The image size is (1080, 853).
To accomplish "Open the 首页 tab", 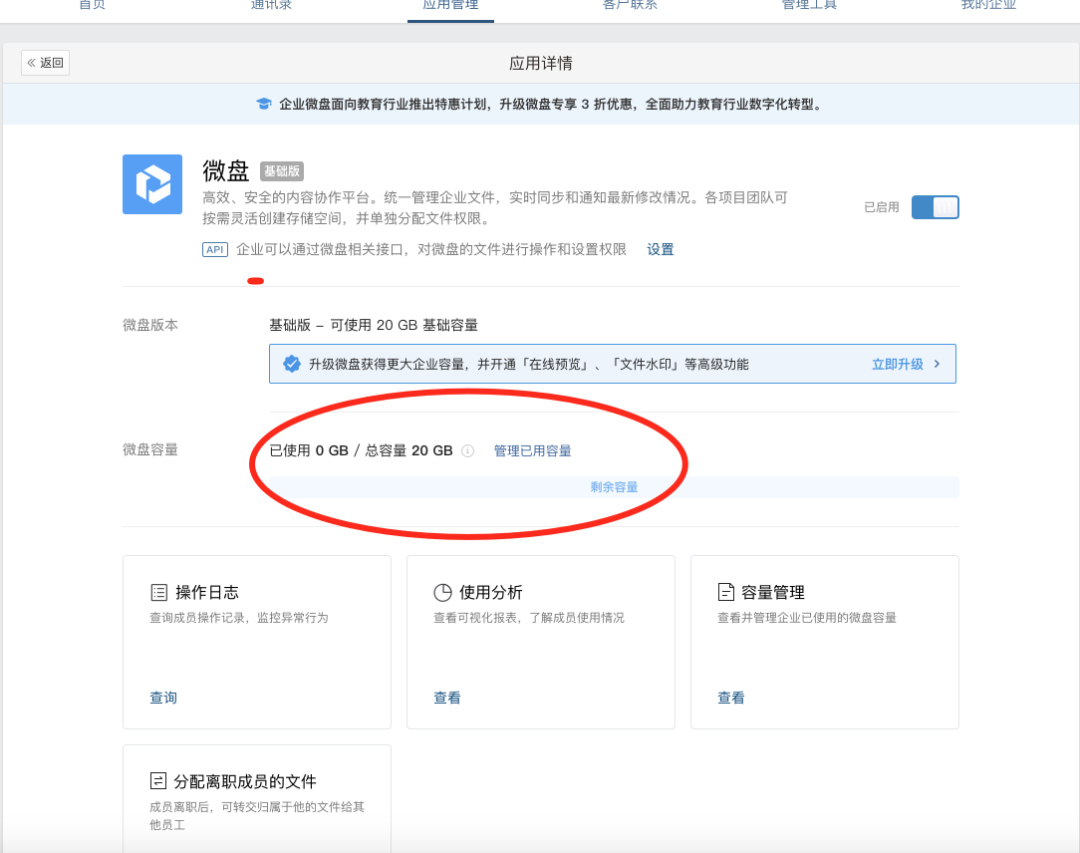I will (92, 4).
